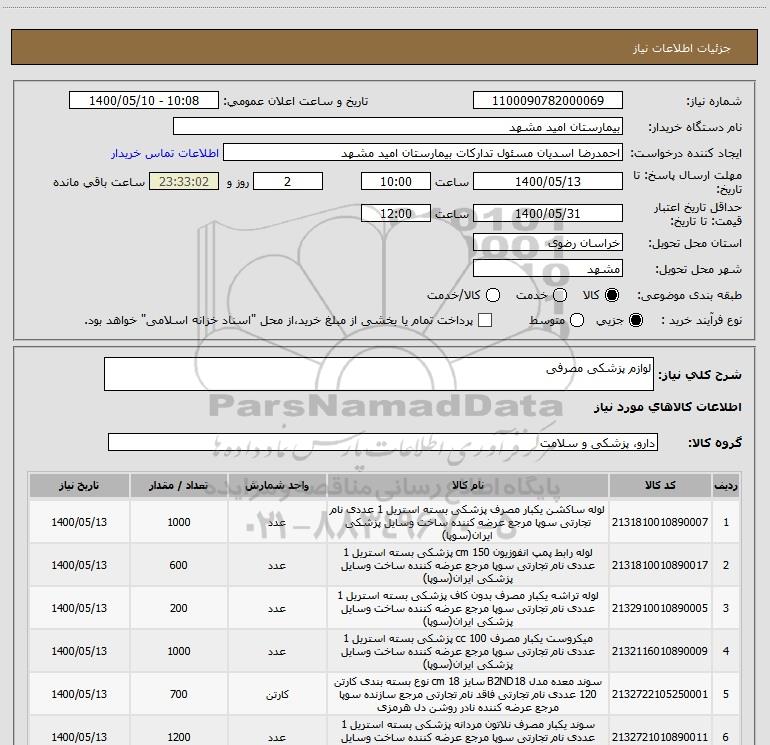Click quantity 200 in row 3
The height and width of the screenshot is (745, 770).
(179, 608)
